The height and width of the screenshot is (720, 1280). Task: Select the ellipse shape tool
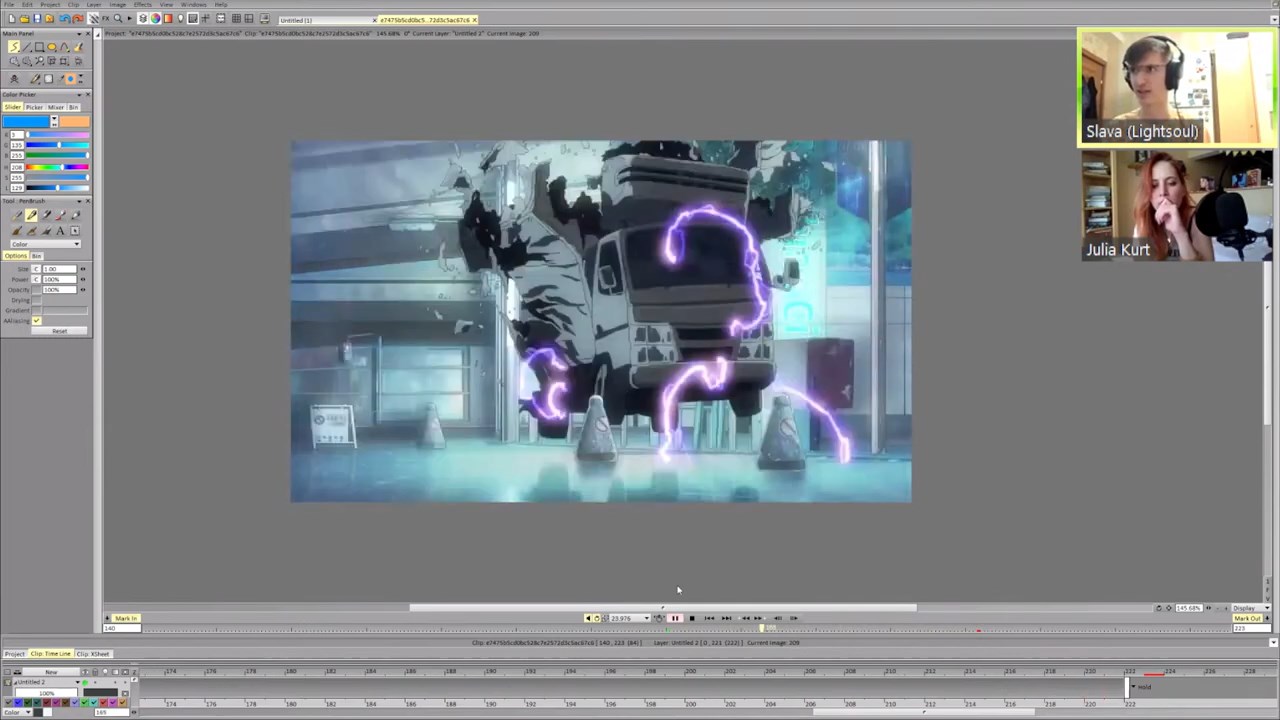(52, 47)
